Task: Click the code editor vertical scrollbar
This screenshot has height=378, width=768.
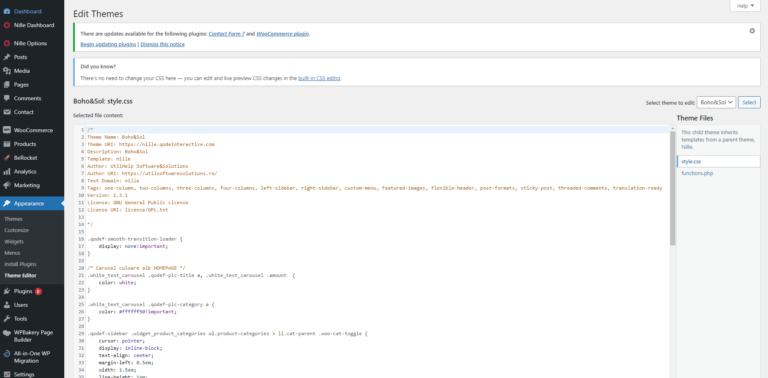Action: click(x=673, y=188)
